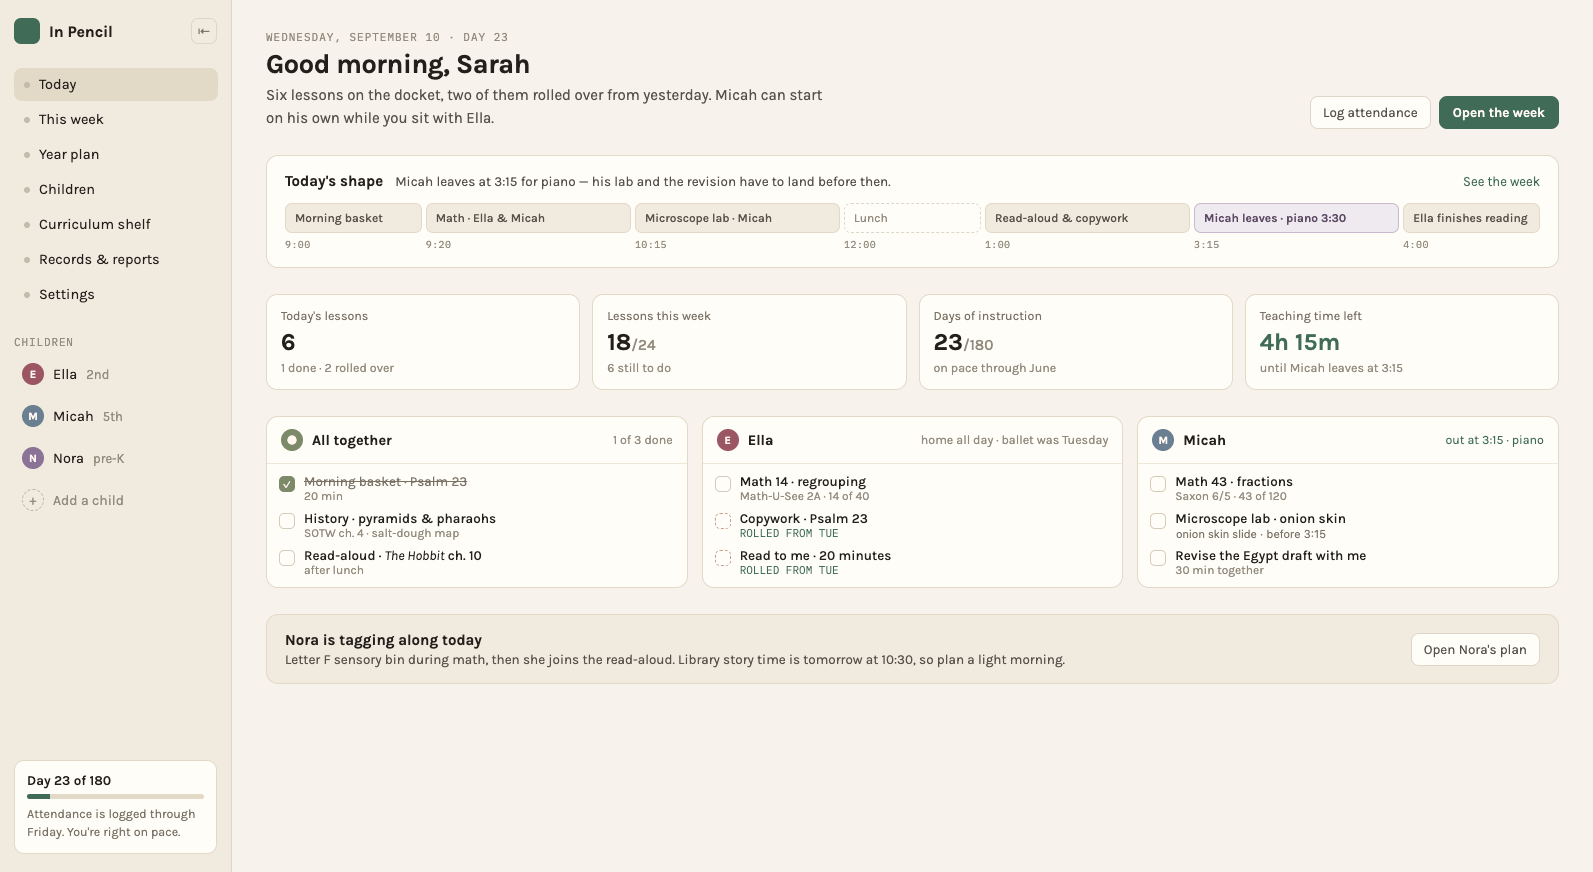Mark Read to me 20 minutes done
The height and width of the screenshot is (872, 1593).
[723, 558]
